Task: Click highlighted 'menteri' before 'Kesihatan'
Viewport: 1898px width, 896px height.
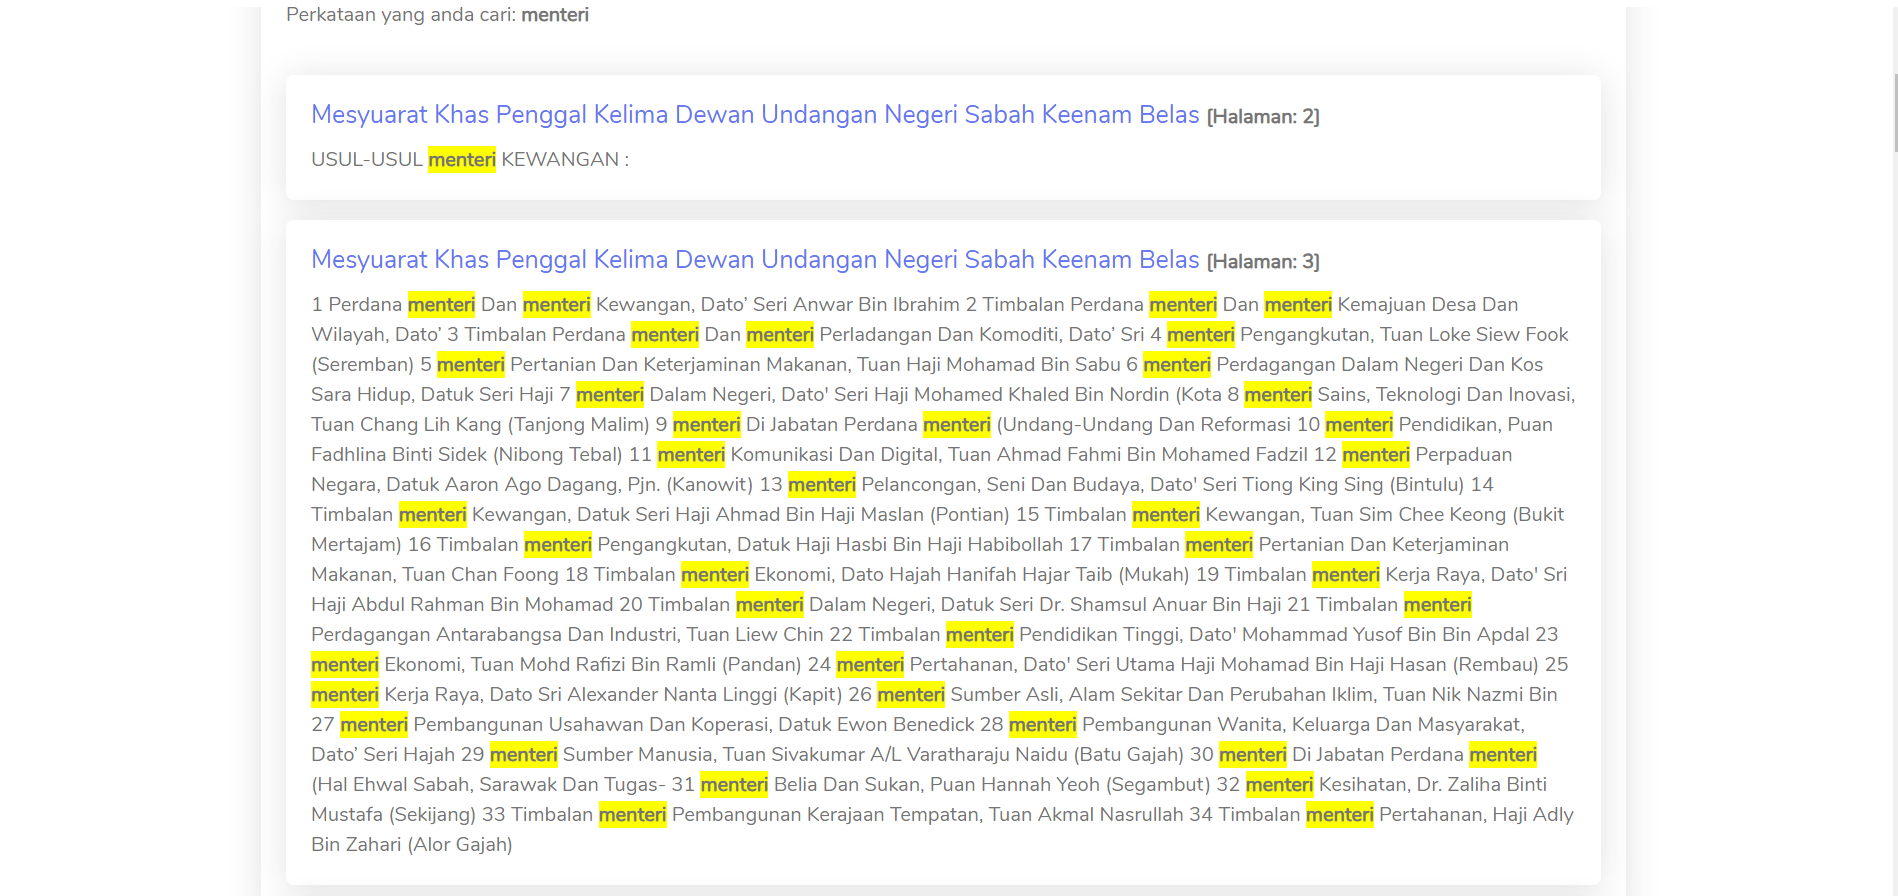Action: [1279, 785]
